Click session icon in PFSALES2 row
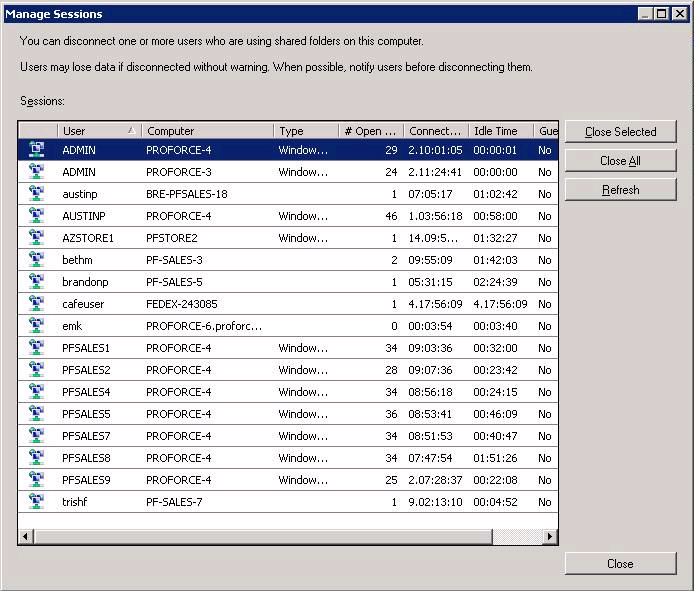Image resolution: width=694 pixels, height=591 pixels. pos(36,370)
